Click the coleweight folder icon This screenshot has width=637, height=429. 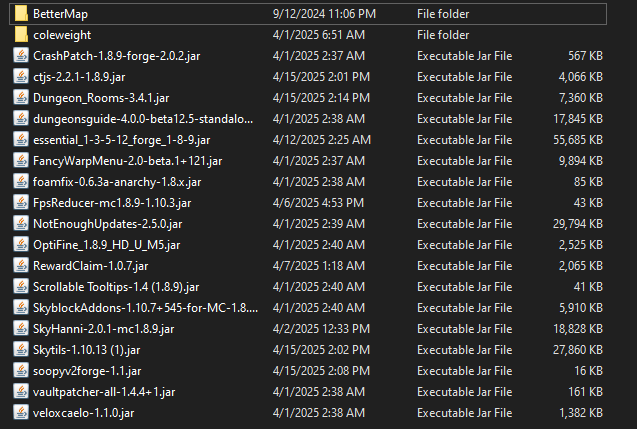pyautogui.click(x=21, y=35)
